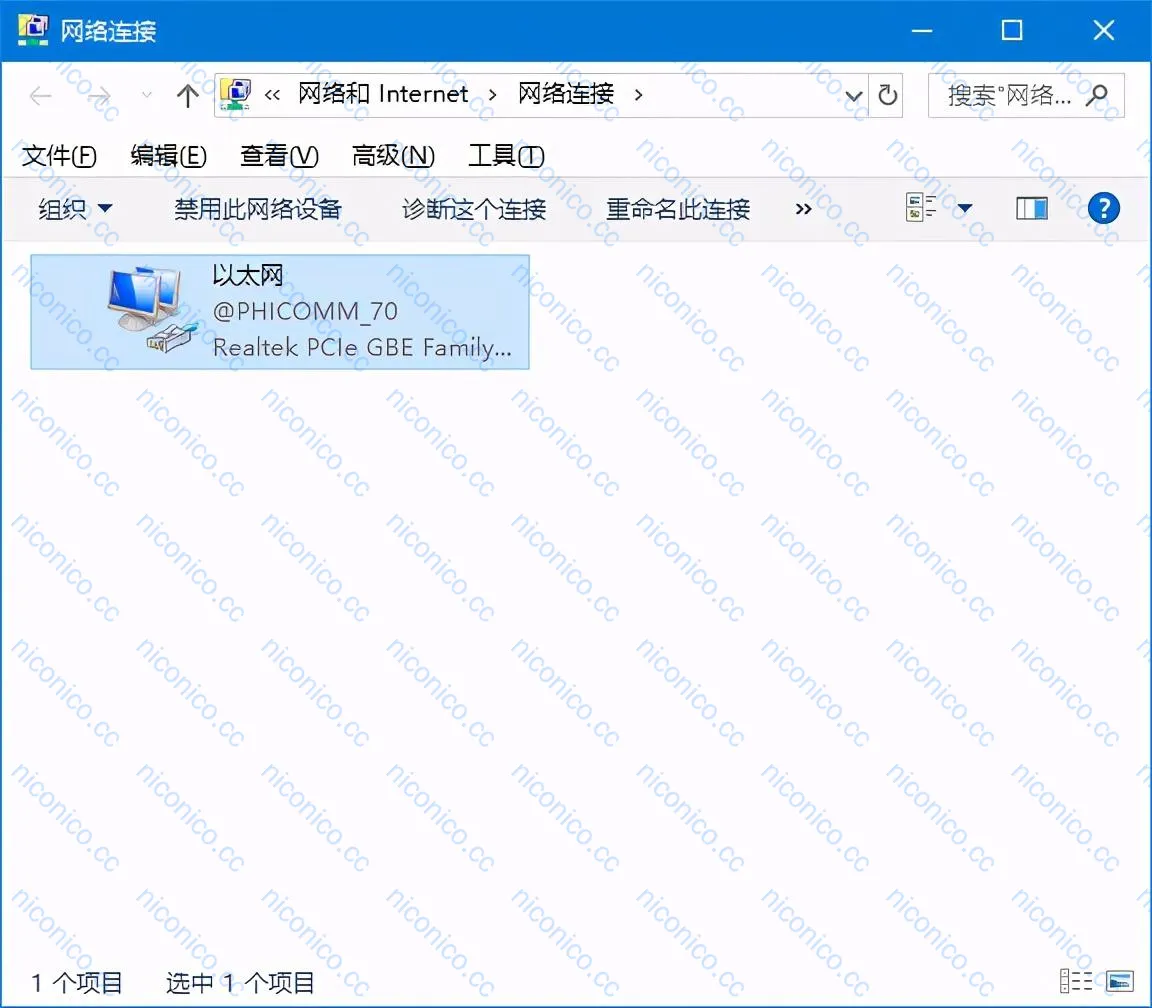Image resolution: width=1152 pixels, height=1008 pixels.
Task: Minimize the 网络连接 window
Action: click(922, 31)
